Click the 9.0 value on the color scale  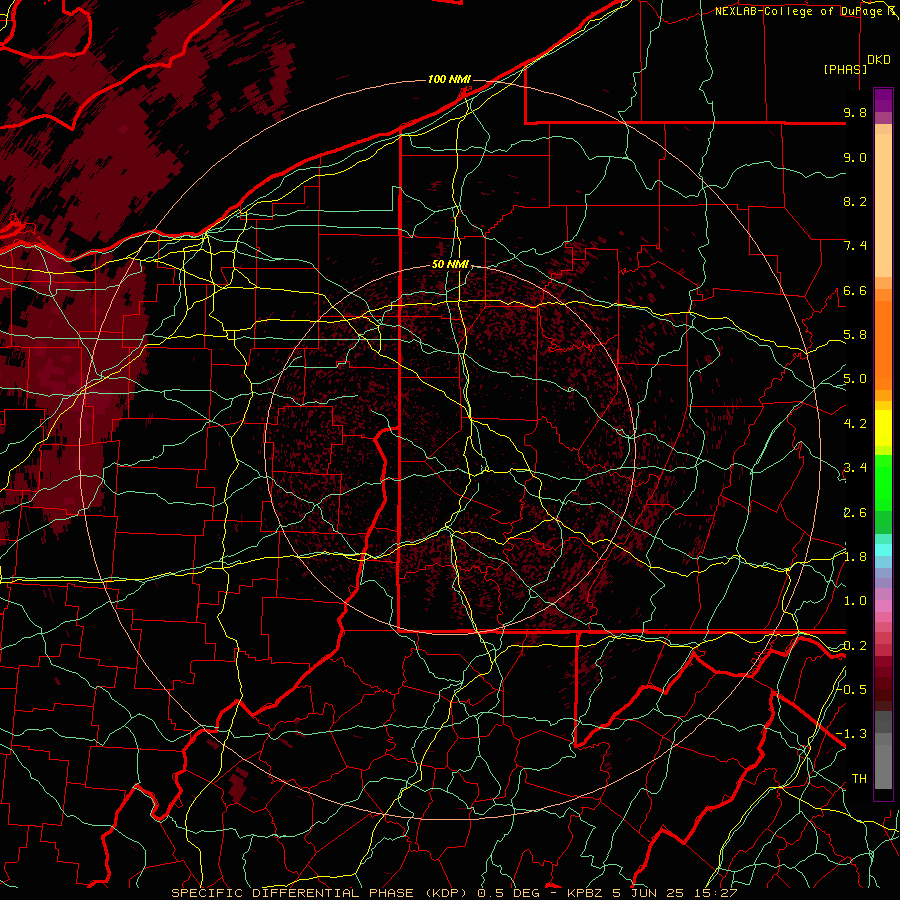pyautogui.click(x=855, y=158)
